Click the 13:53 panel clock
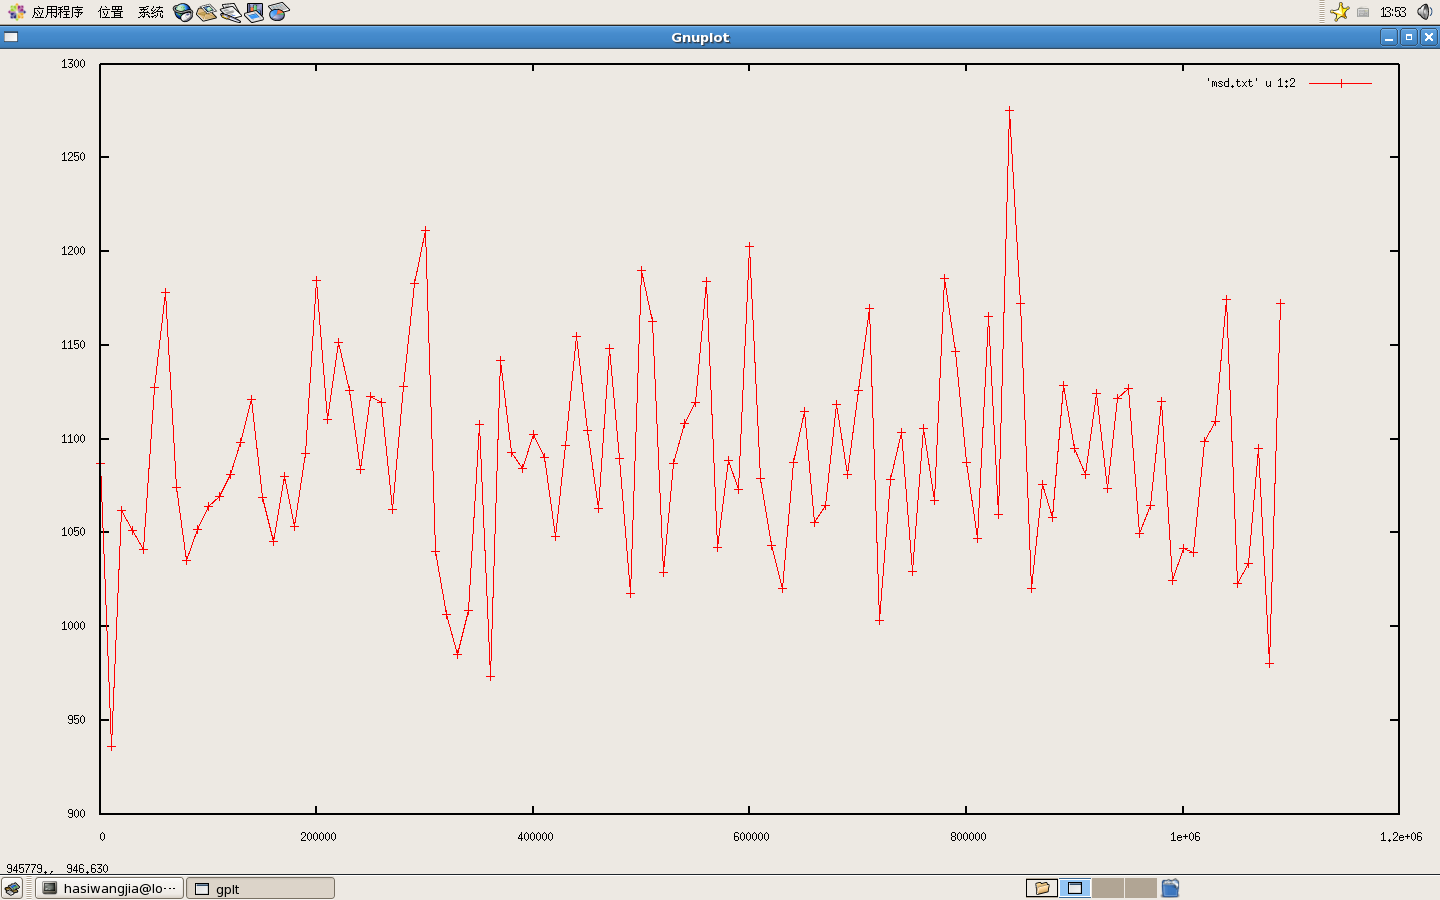Viewport: 1440px width, 900px height. click(x=1393, y=12)
